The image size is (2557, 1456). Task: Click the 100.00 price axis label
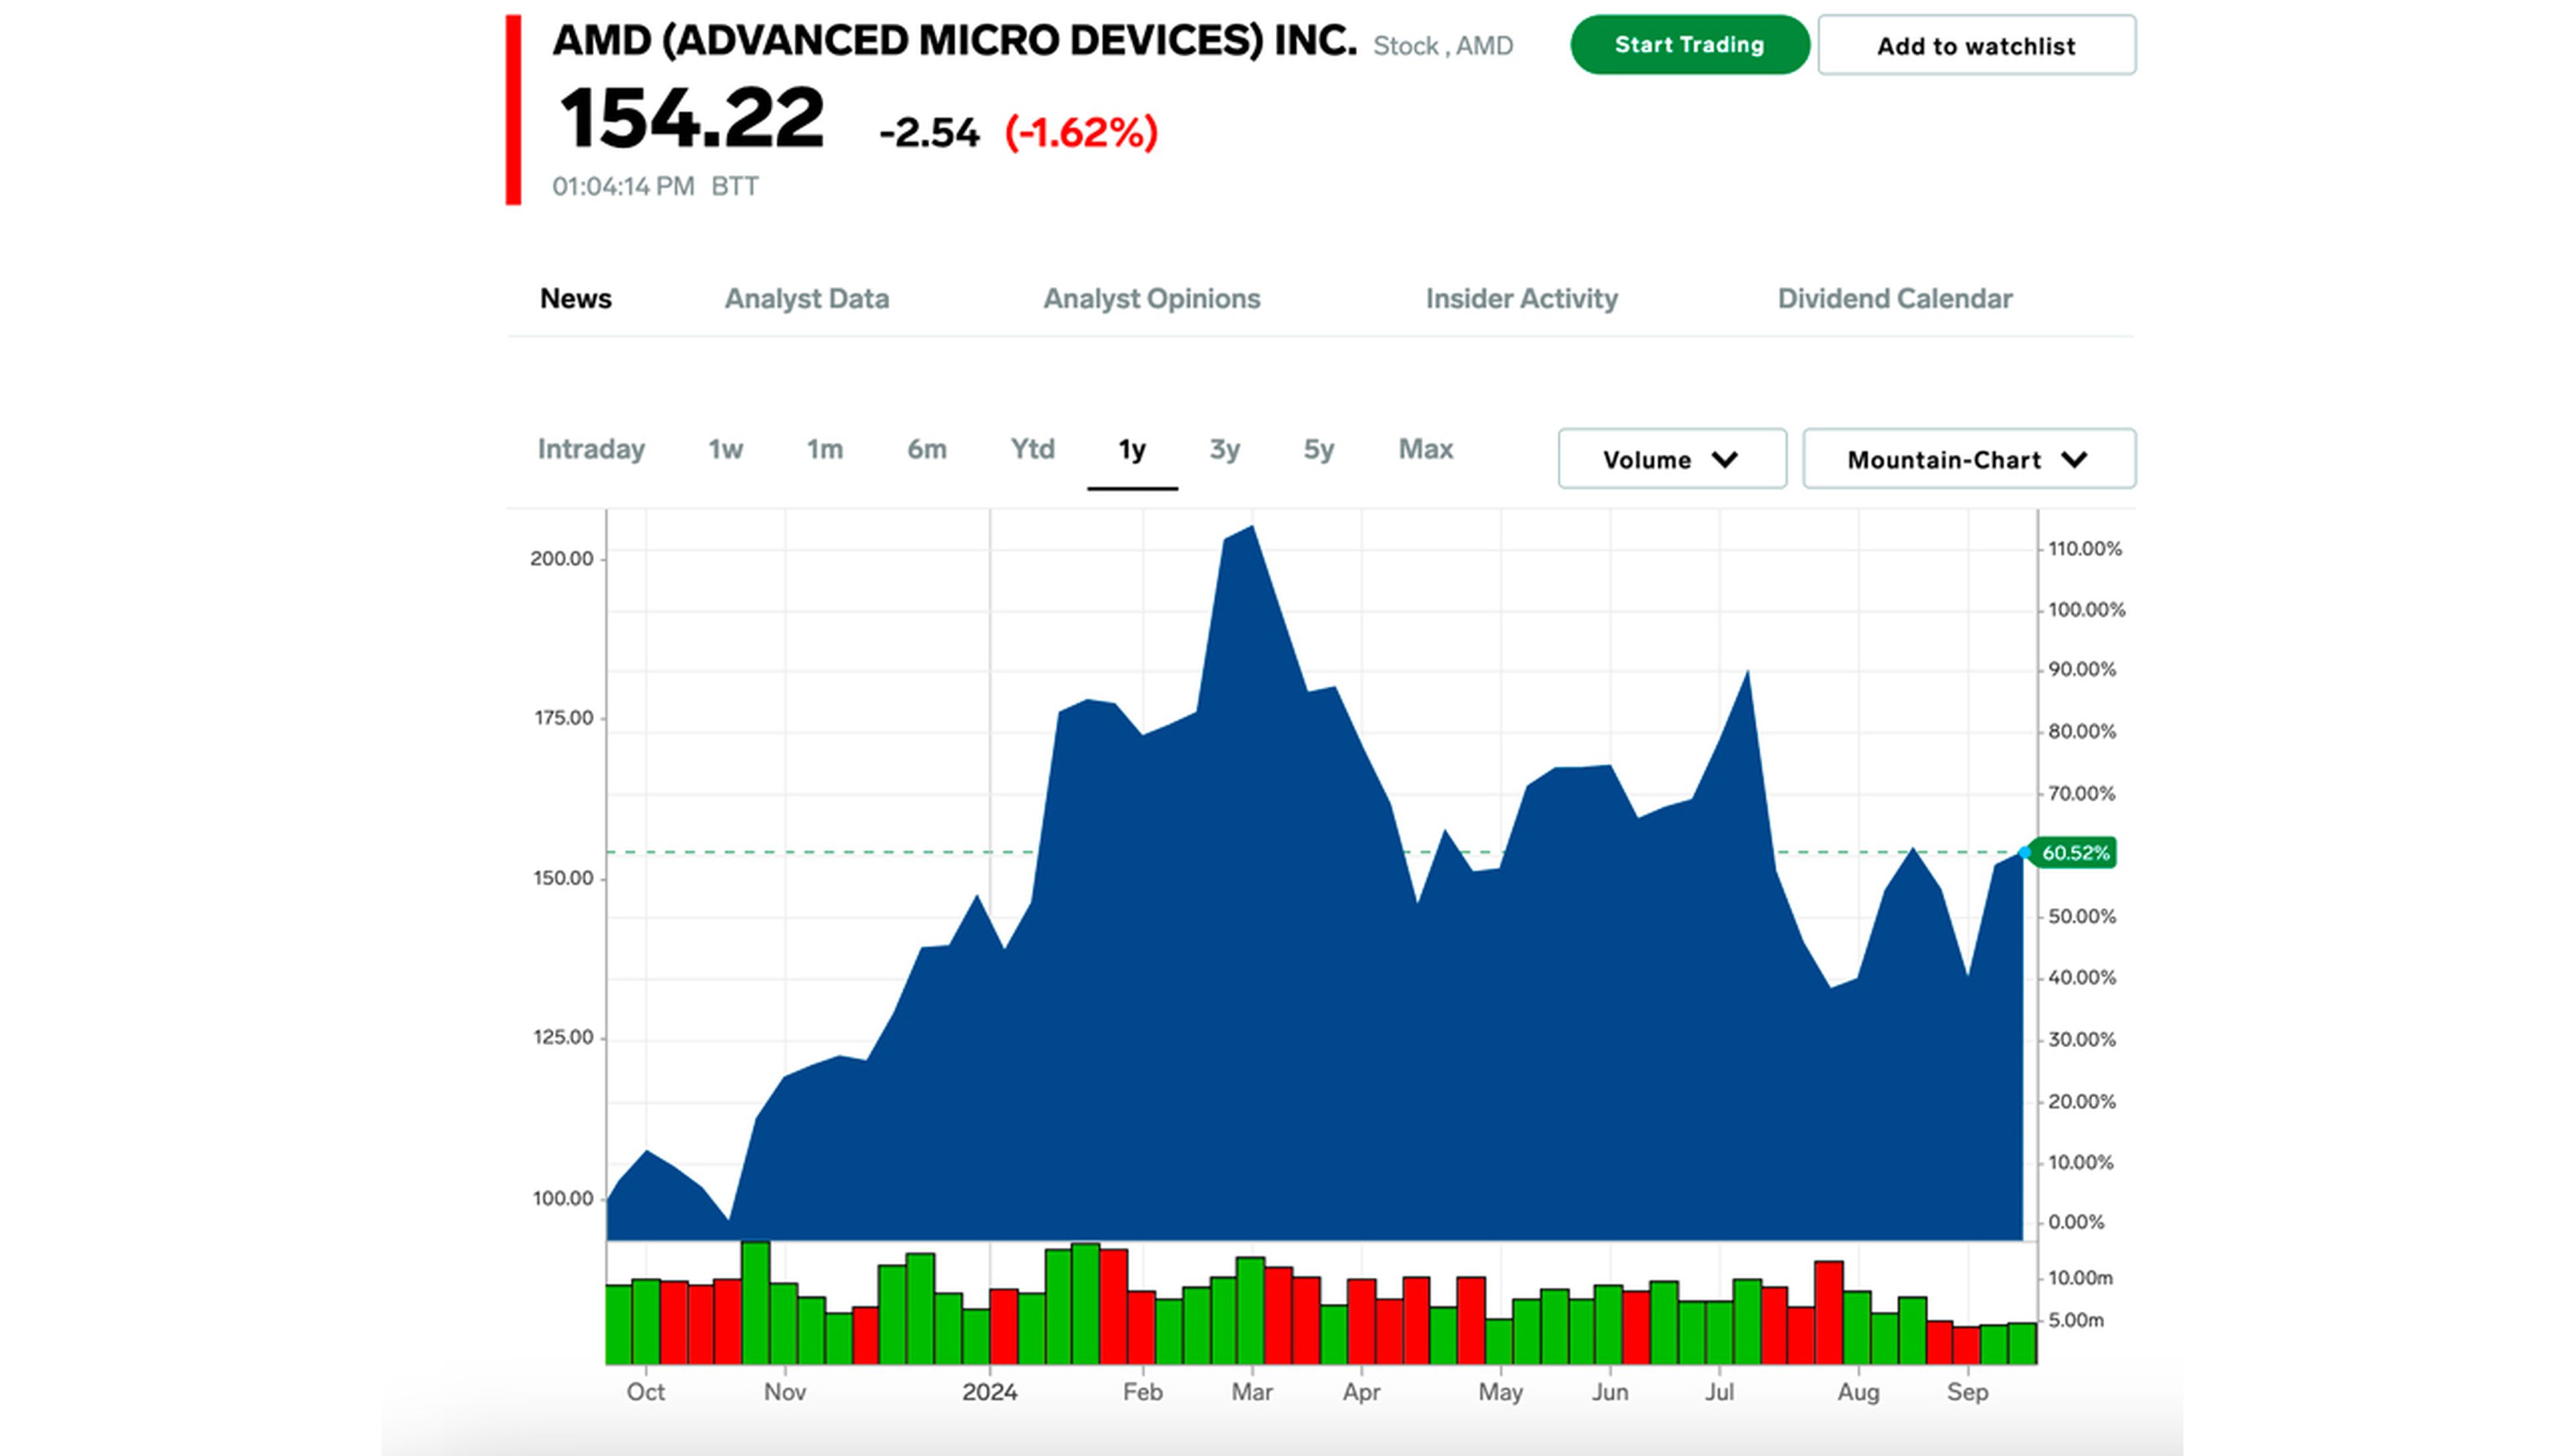(x=563, y=1199)
